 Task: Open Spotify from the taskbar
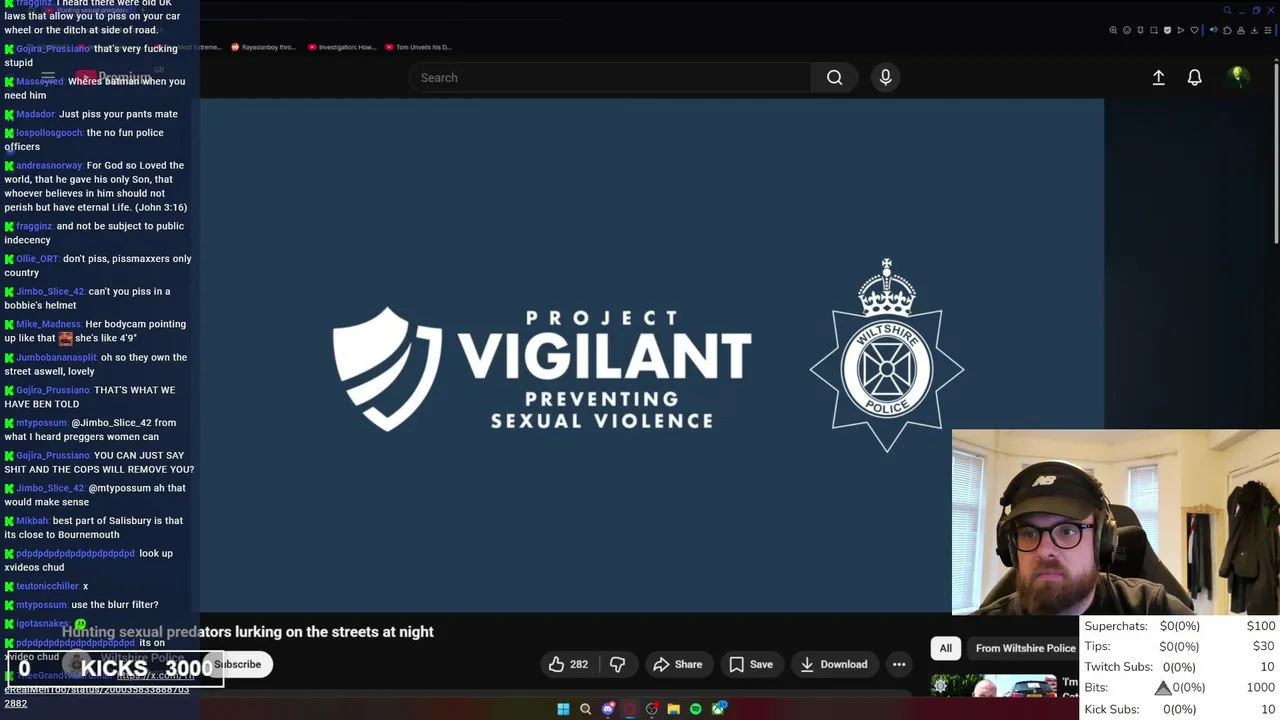(x=695, y=709)
